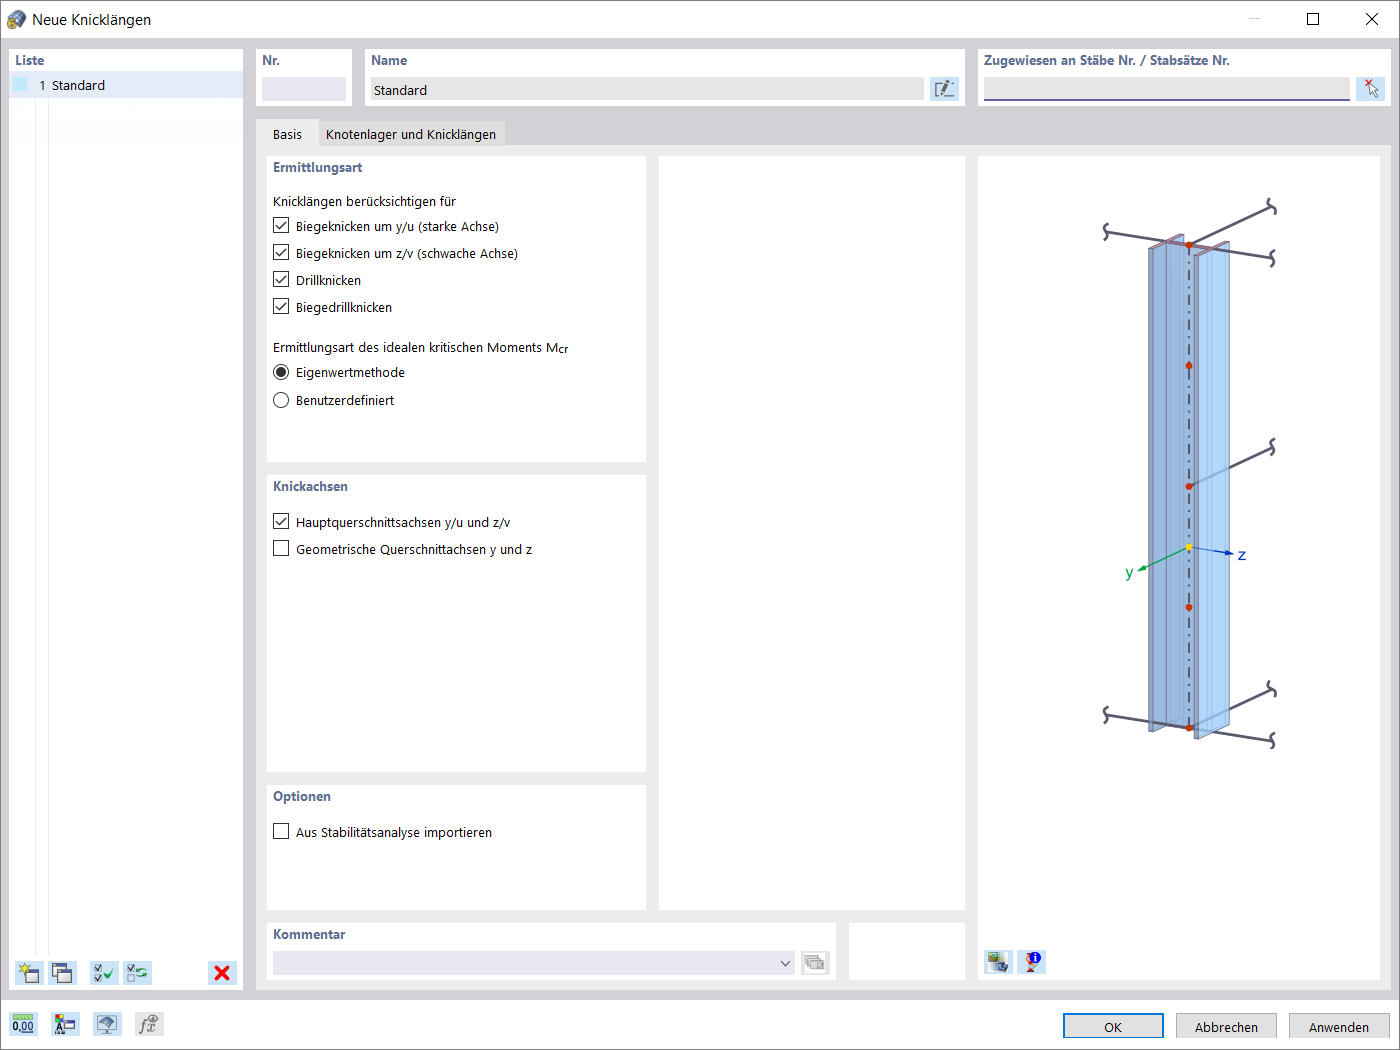Expand the Kommentar dropdown
1400x1050 pixels.
pyautogui.click(x=785, y=963)
